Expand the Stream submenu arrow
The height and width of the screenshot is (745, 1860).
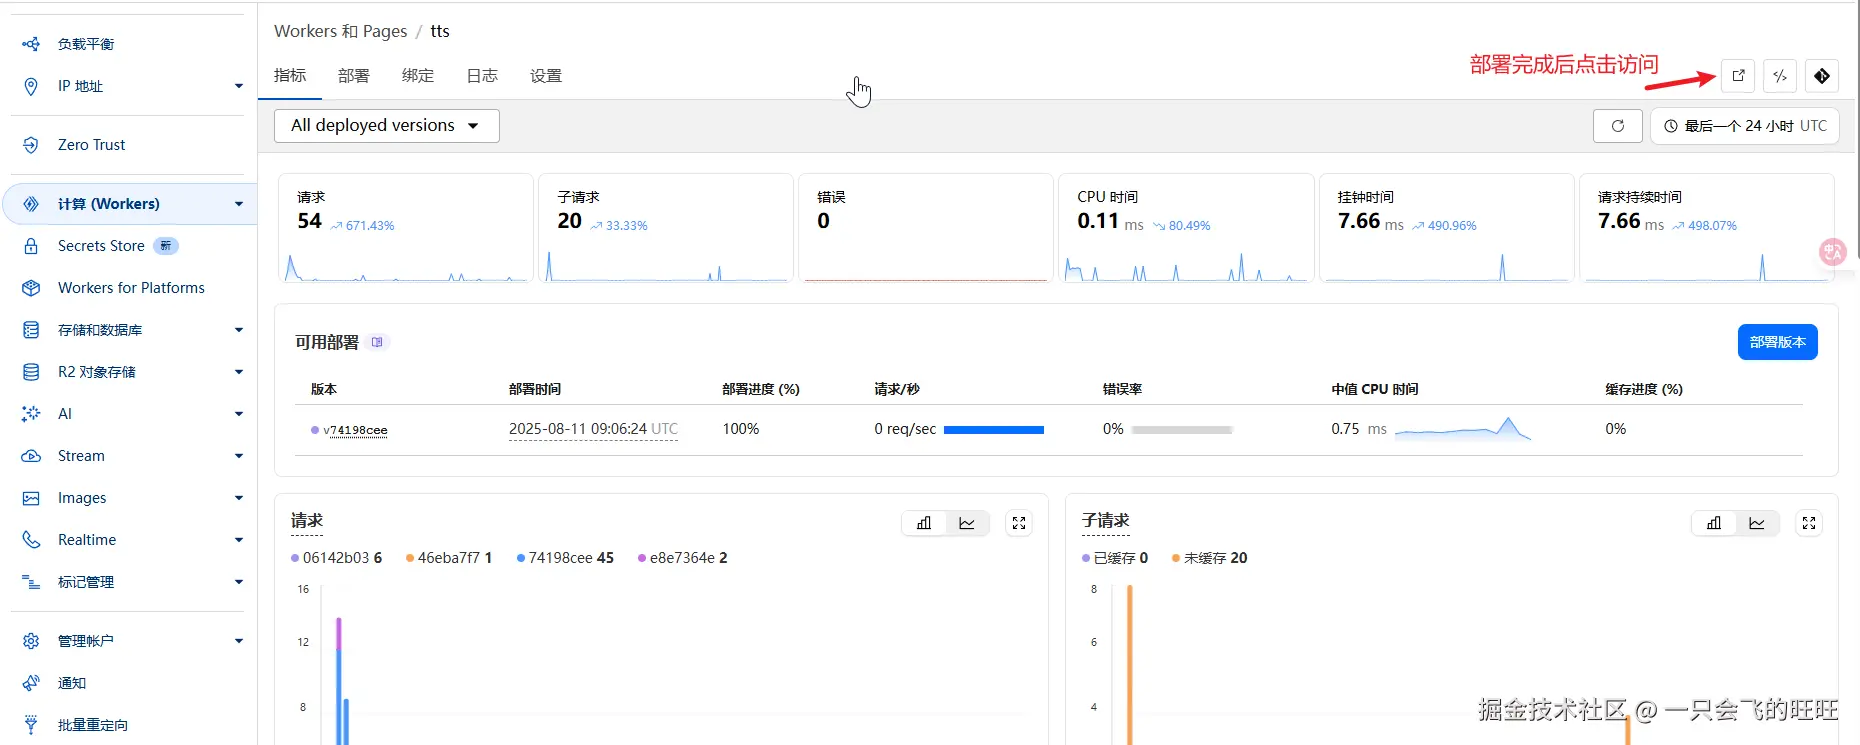(239, 456)
